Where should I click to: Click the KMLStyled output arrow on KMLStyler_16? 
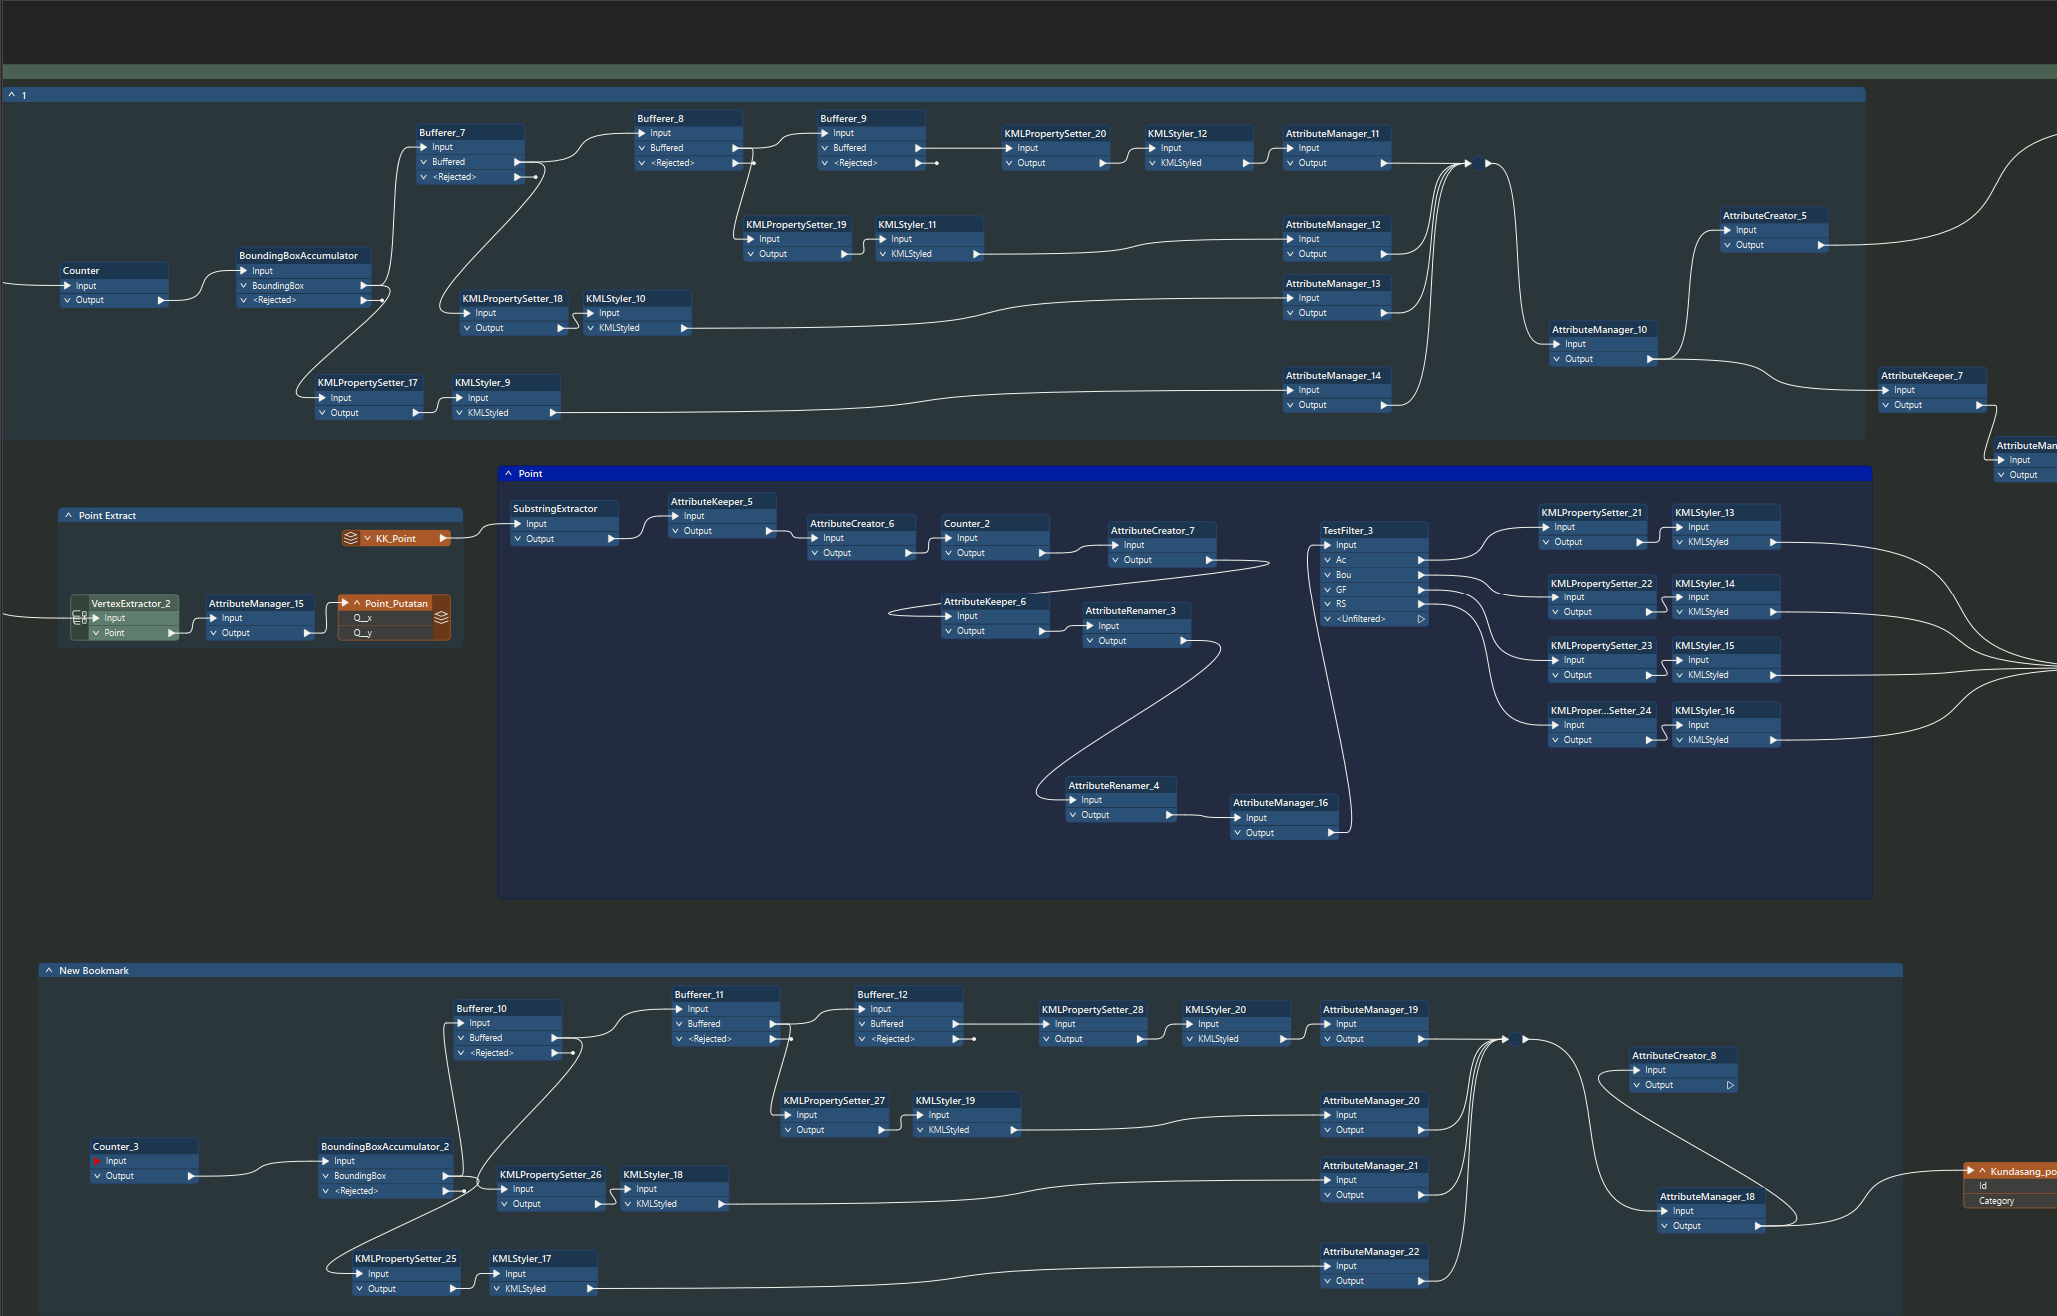pos(1773,739)
